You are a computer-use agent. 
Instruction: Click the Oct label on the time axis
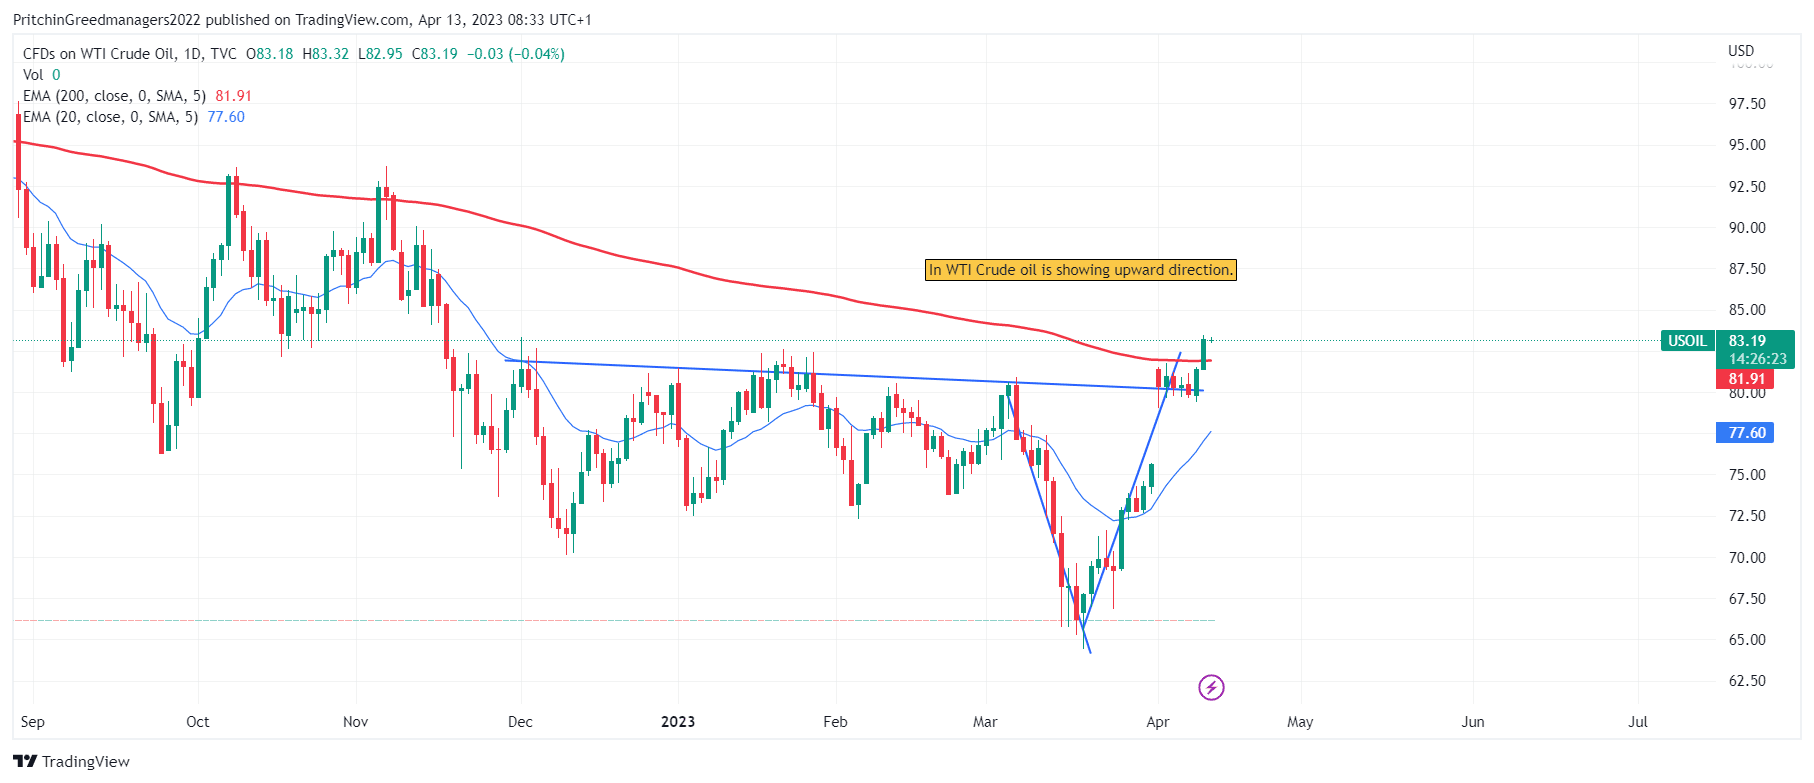198,722
